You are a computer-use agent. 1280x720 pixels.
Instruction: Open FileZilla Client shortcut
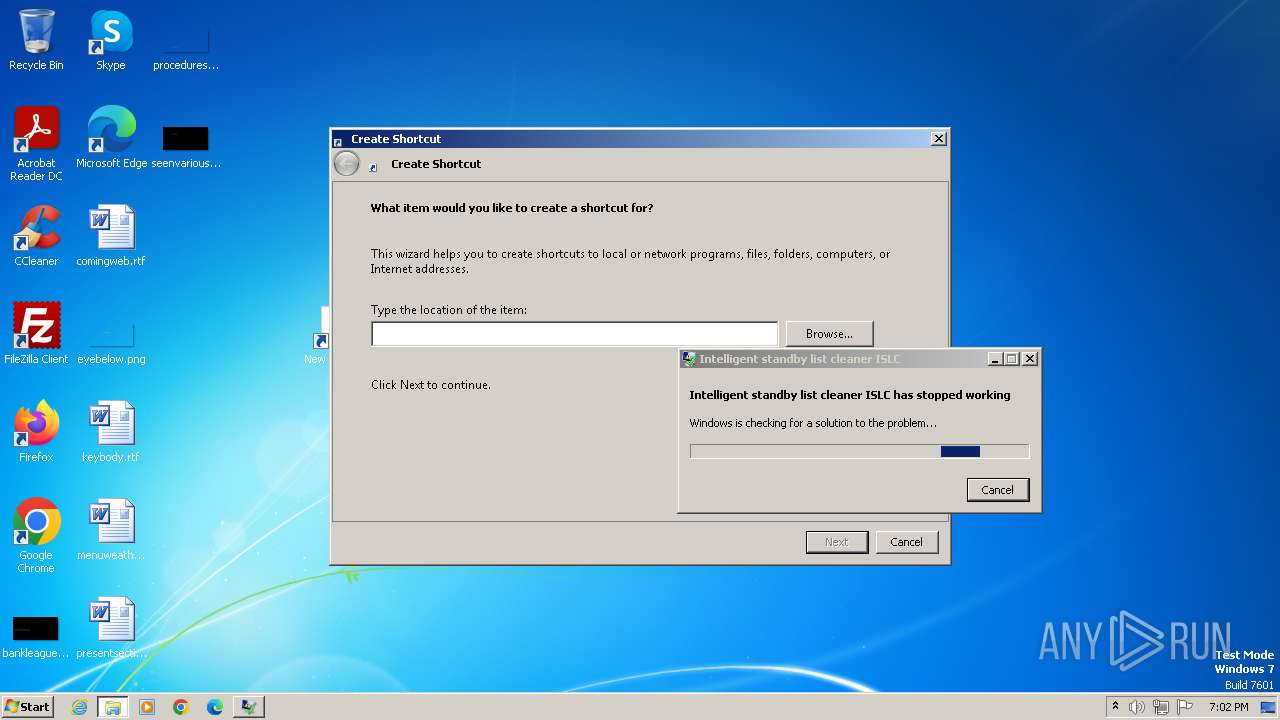click(36, 334)
